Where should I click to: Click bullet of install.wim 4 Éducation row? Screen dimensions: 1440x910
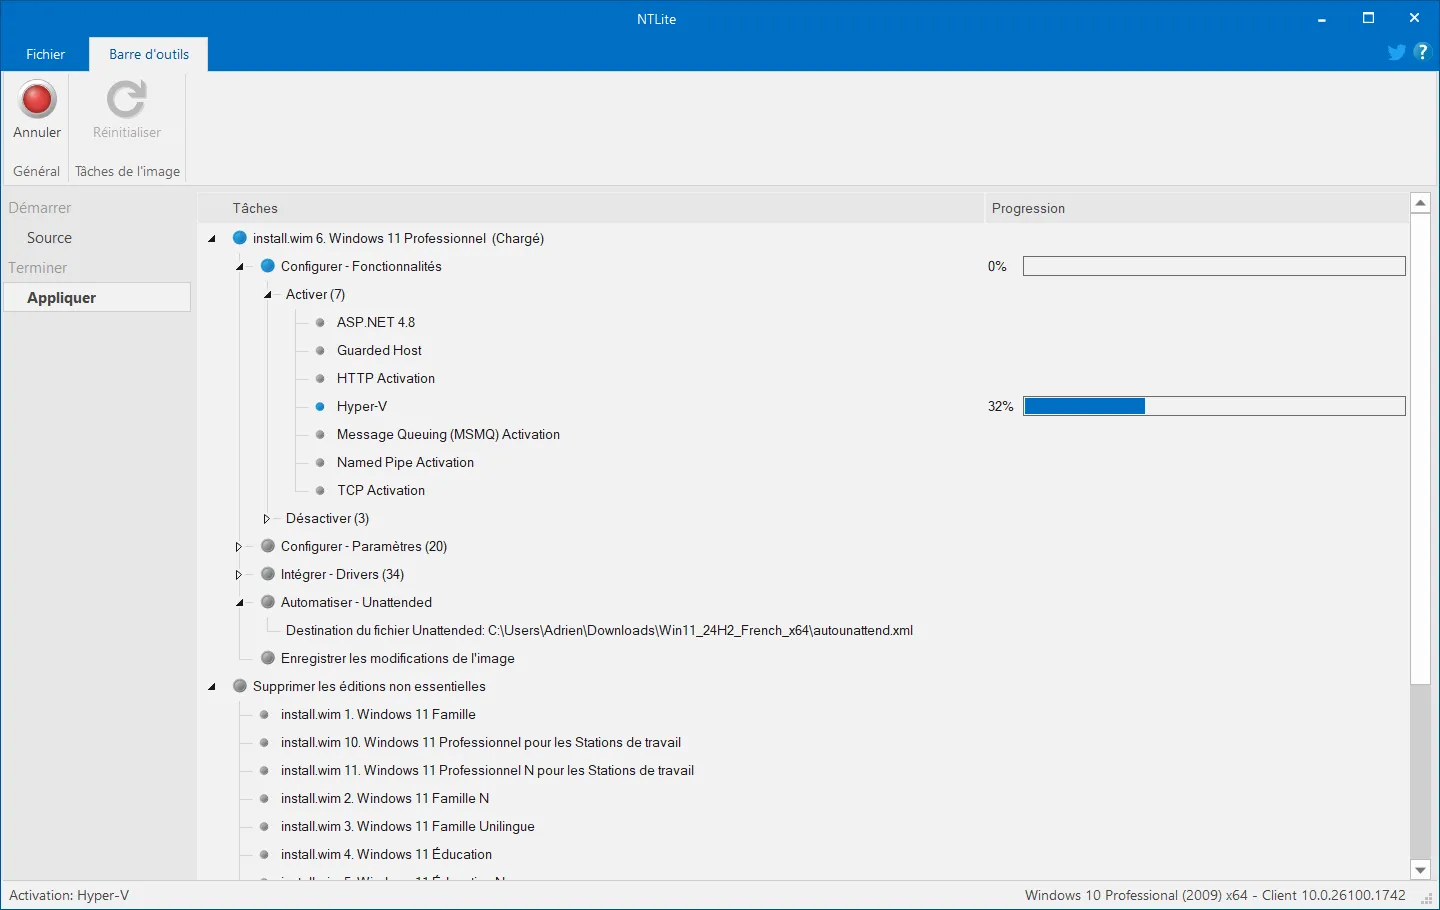(264, 854)
